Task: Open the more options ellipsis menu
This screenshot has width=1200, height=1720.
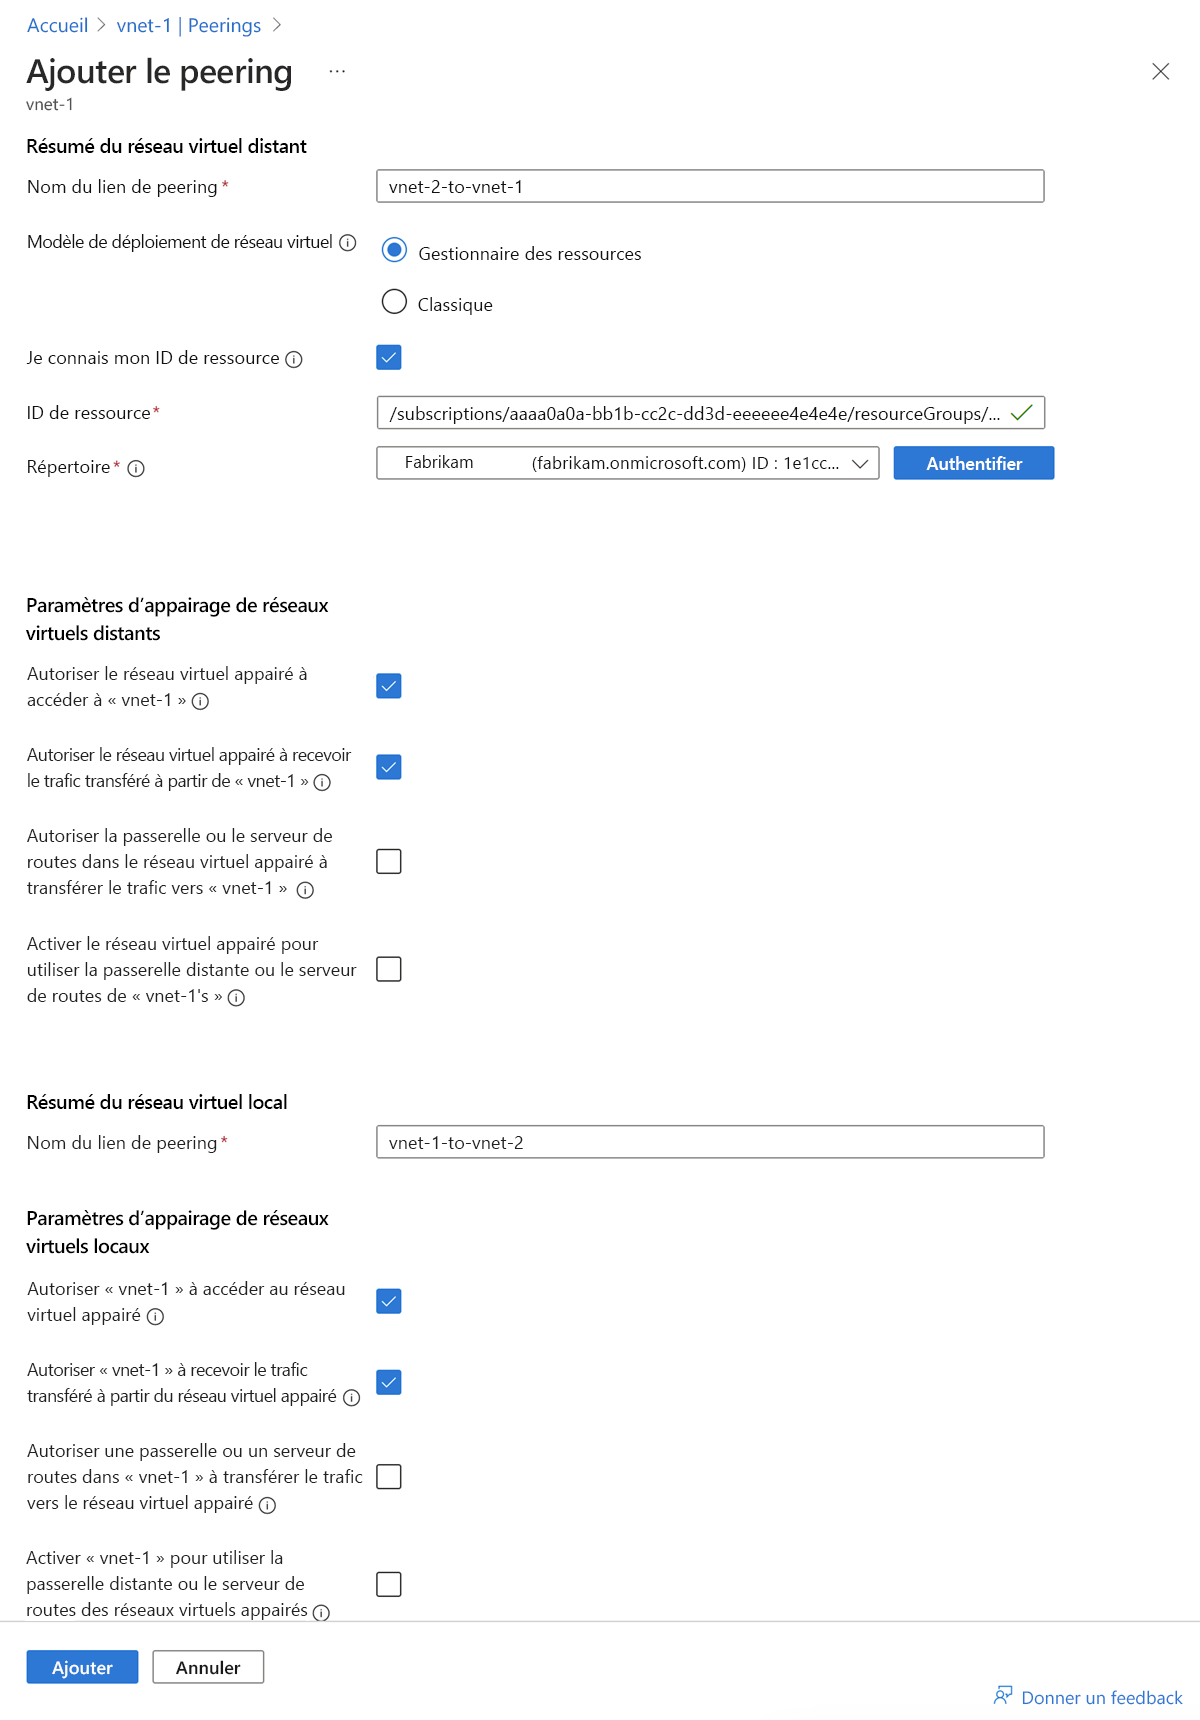Action: click(337, 72)
